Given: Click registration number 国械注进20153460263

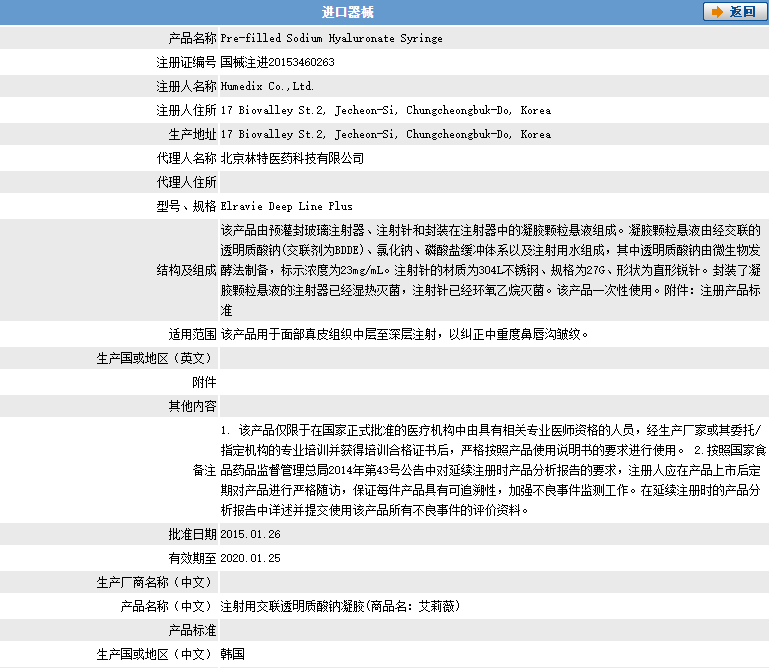Looking at the screenshot, I should point(277,62).
